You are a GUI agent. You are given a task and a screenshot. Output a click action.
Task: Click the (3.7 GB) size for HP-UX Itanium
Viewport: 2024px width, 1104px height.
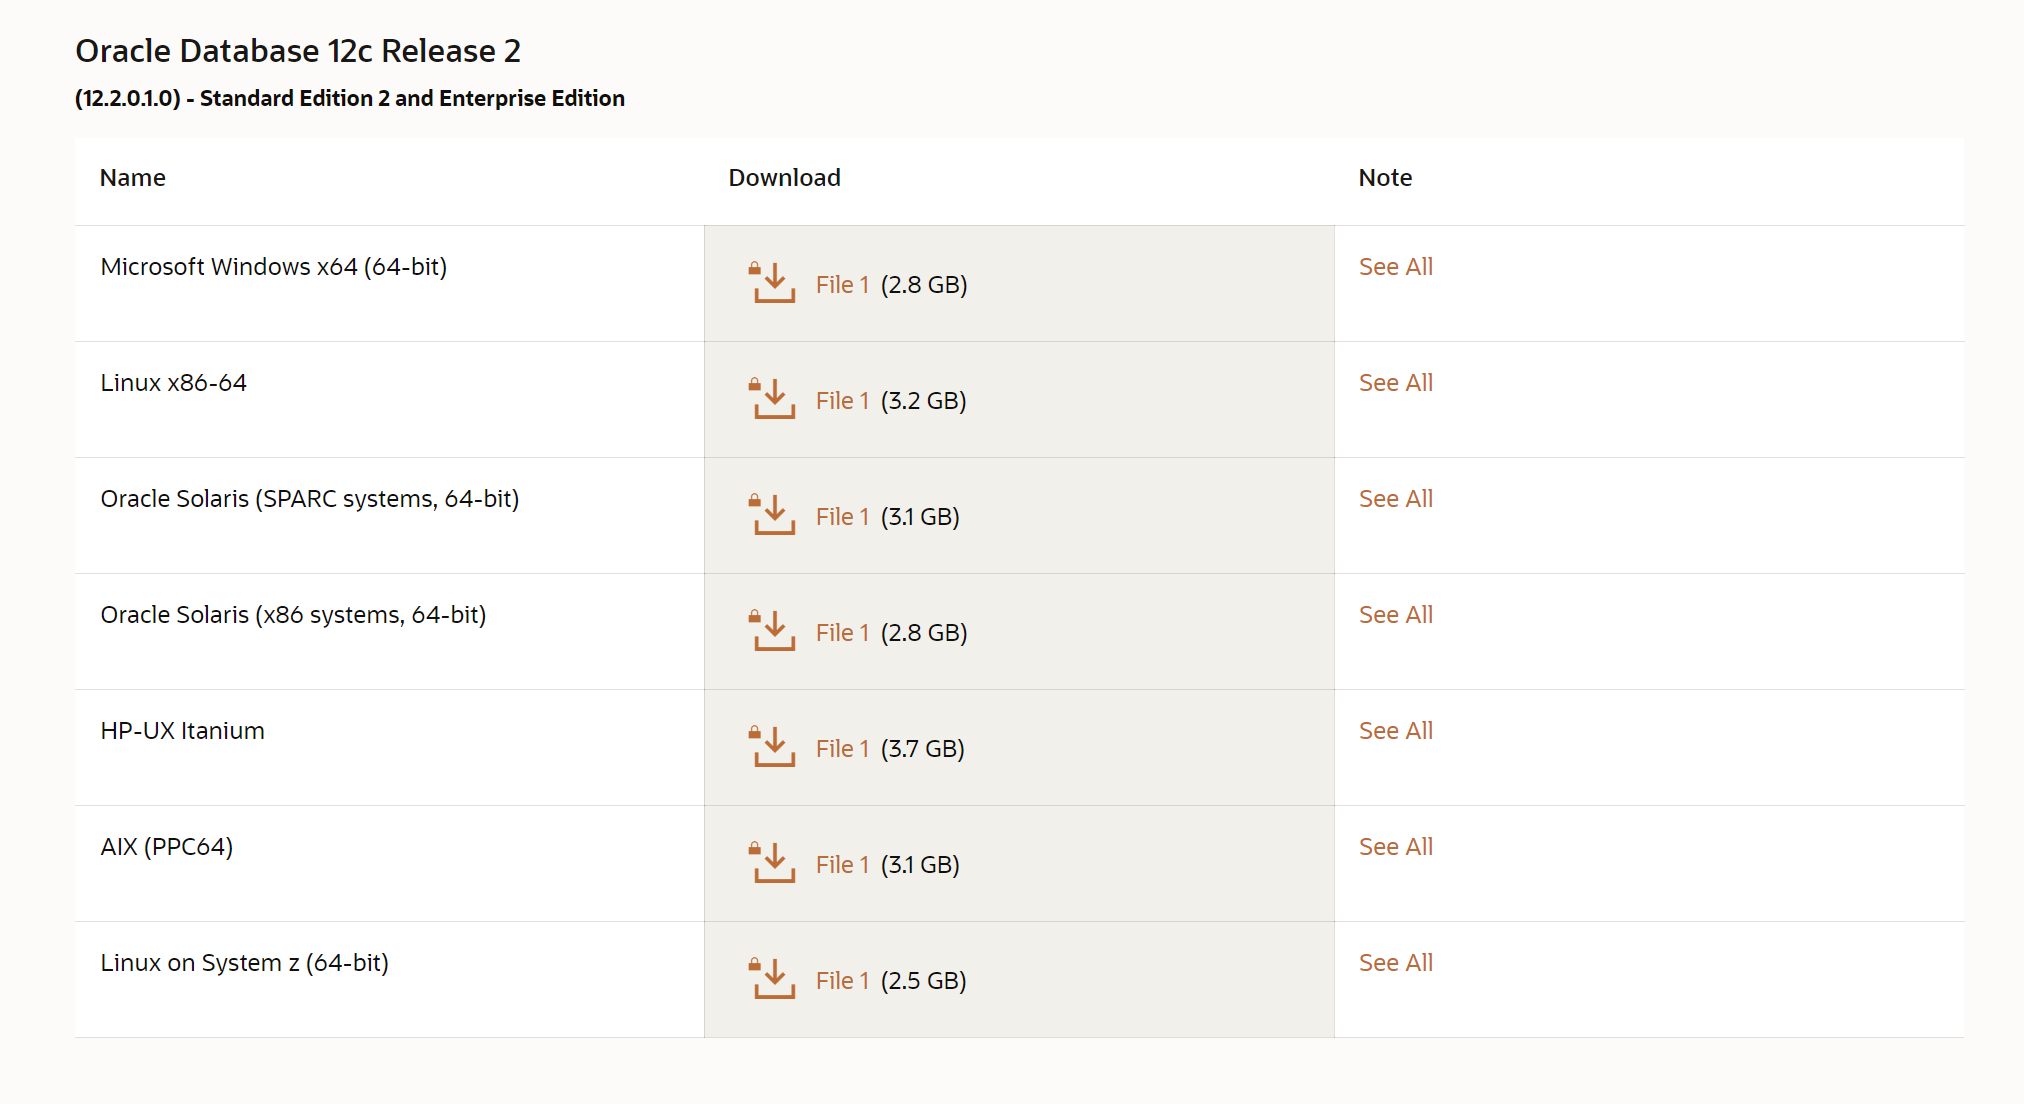click(x=923, y=749)
